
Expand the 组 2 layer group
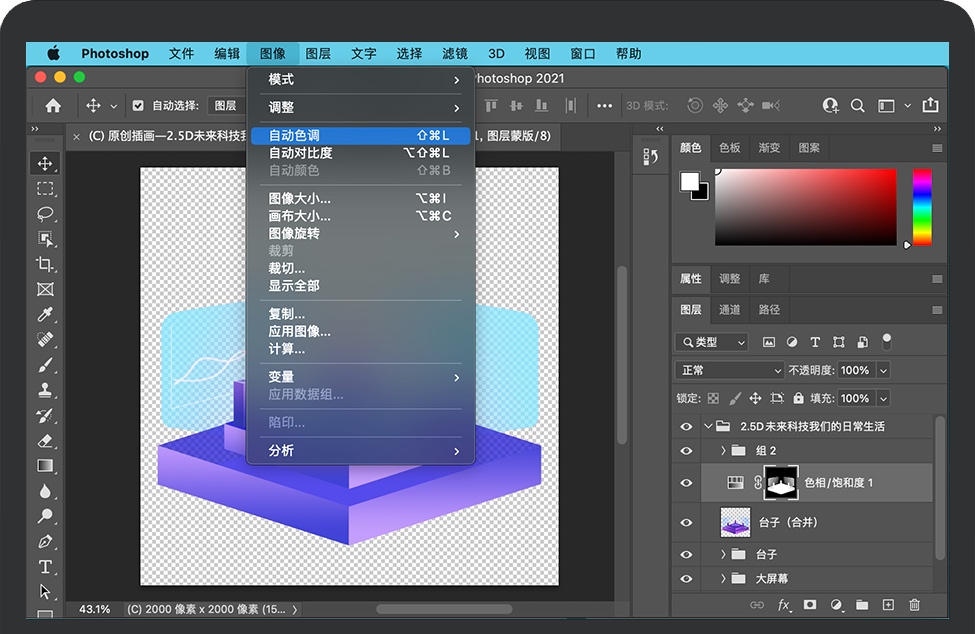pos(723,451)
